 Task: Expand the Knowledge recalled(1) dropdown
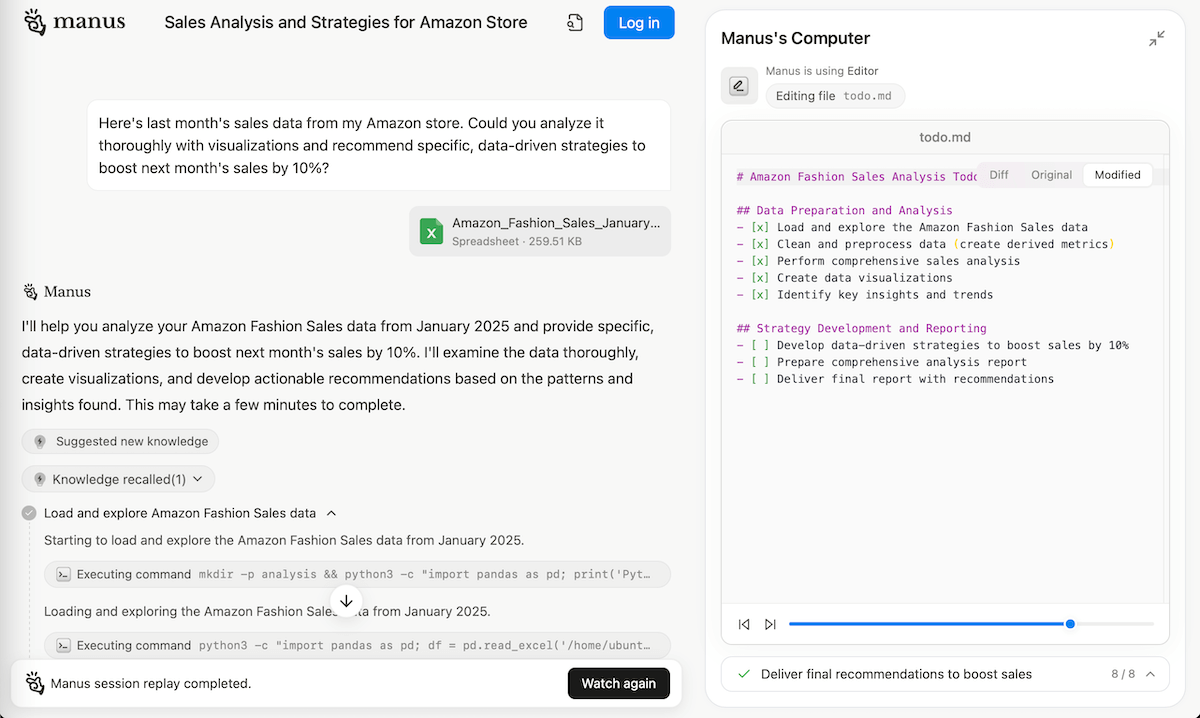click(118, 479)
